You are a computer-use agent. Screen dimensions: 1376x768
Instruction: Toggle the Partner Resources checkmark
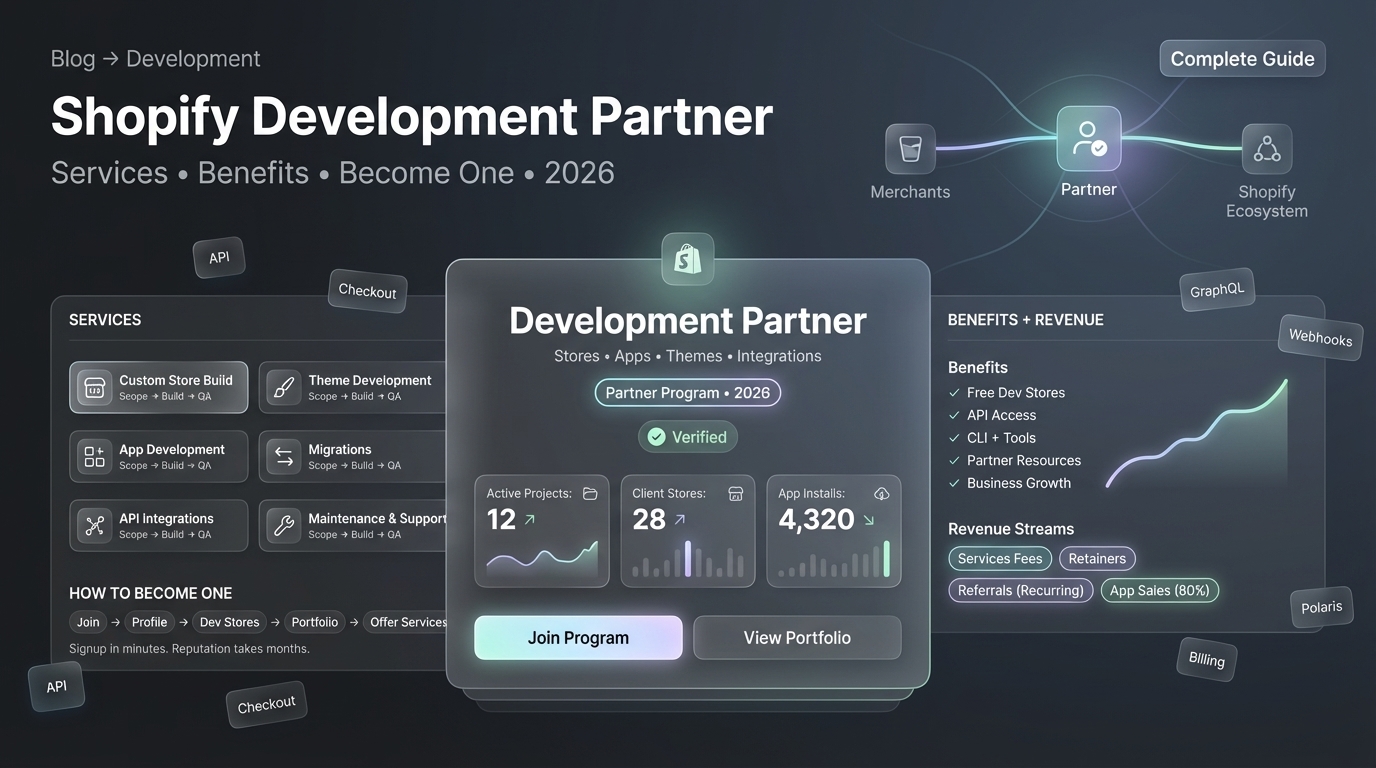coord(953,460)
